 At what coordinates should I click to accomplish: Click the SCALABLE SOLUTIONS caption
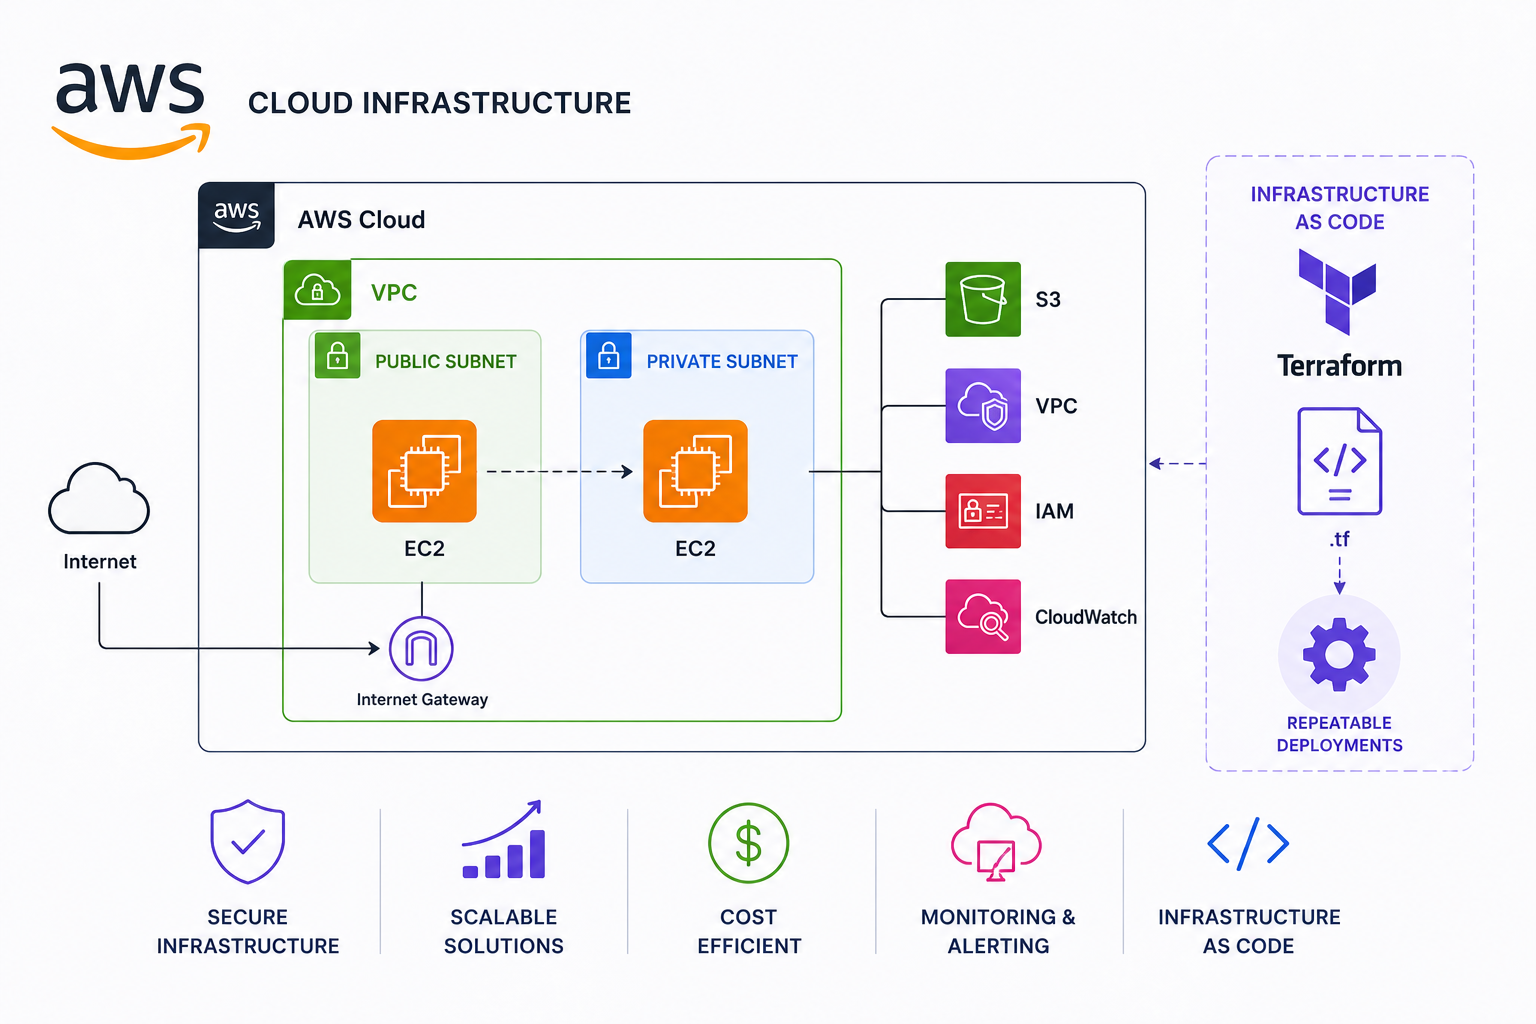coord(504,932)
